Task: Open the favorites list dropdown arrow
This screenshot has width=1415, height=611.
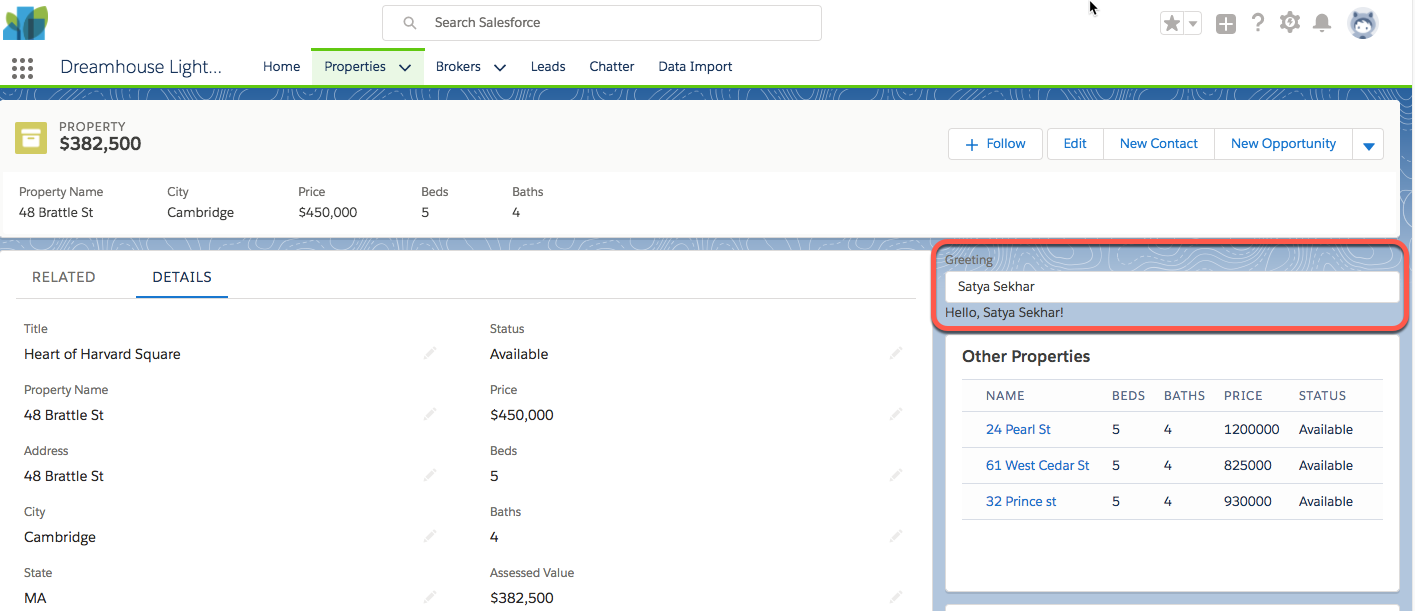Action: 1192,23
